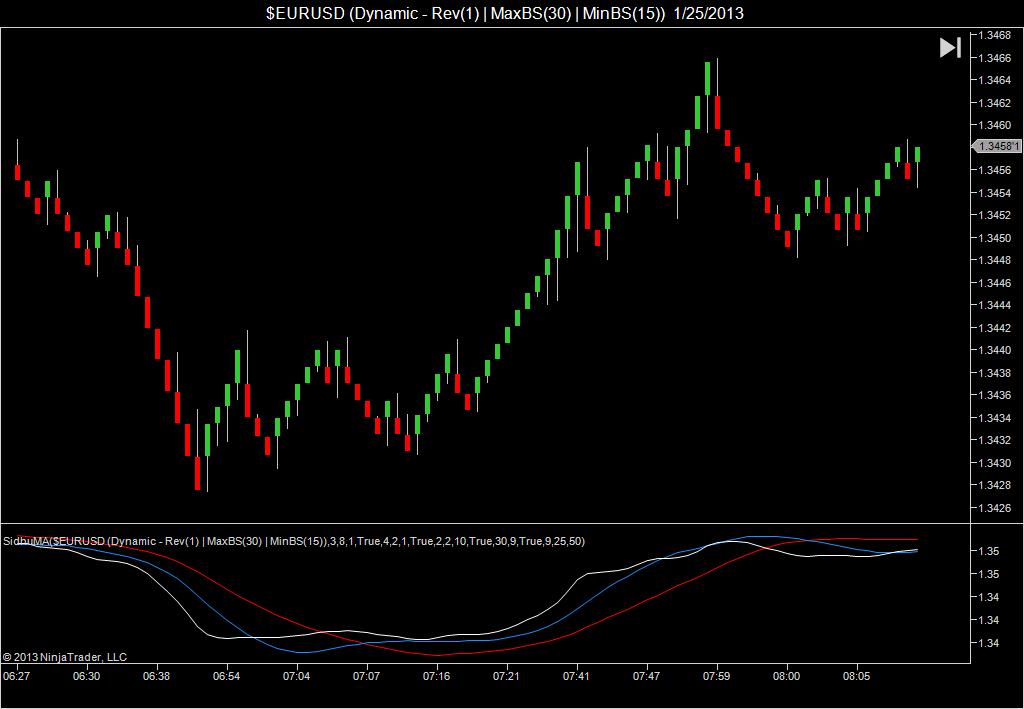Click price axis label 1.3428
The height and width of the screenshot is (709, 1024).
pos(995,485)
